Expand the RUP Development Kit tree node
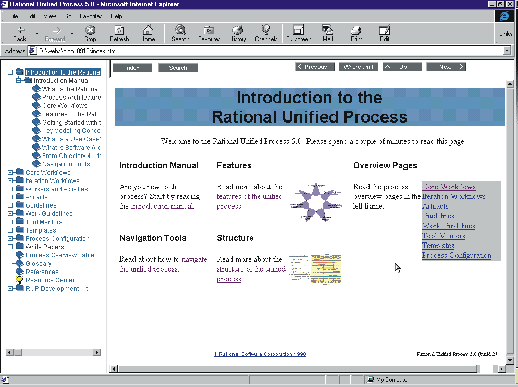The width and height of the screenshot is (518, 387). [10, 288]
